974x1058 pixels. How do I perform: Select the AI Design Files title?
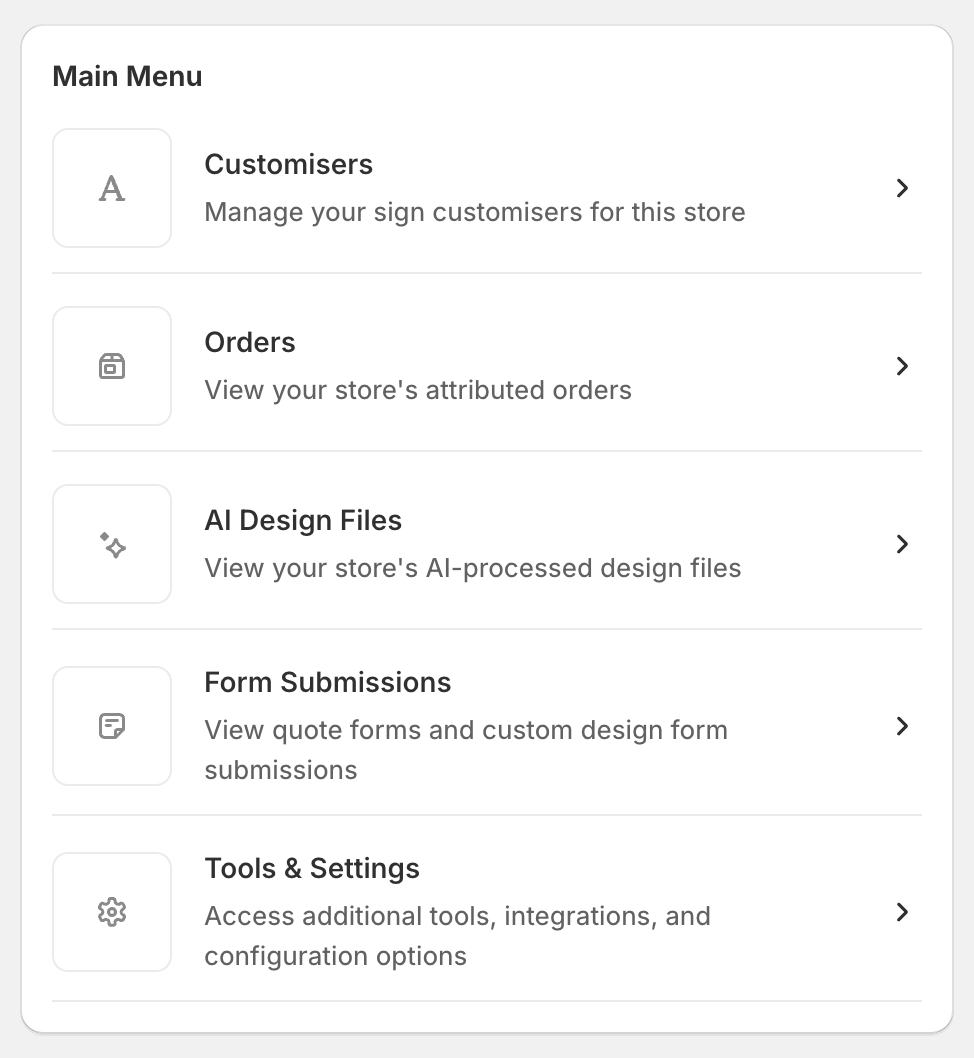[303, 520]
